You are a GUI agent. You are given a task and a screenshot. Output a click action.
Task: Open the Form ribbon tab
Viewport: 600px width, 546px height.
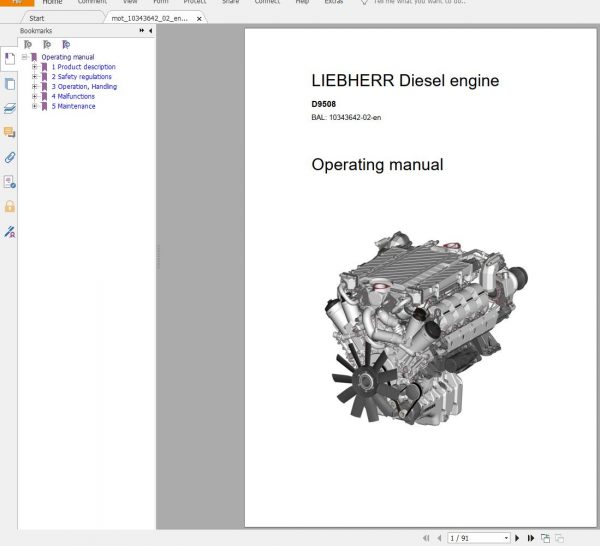click(161, 2)
